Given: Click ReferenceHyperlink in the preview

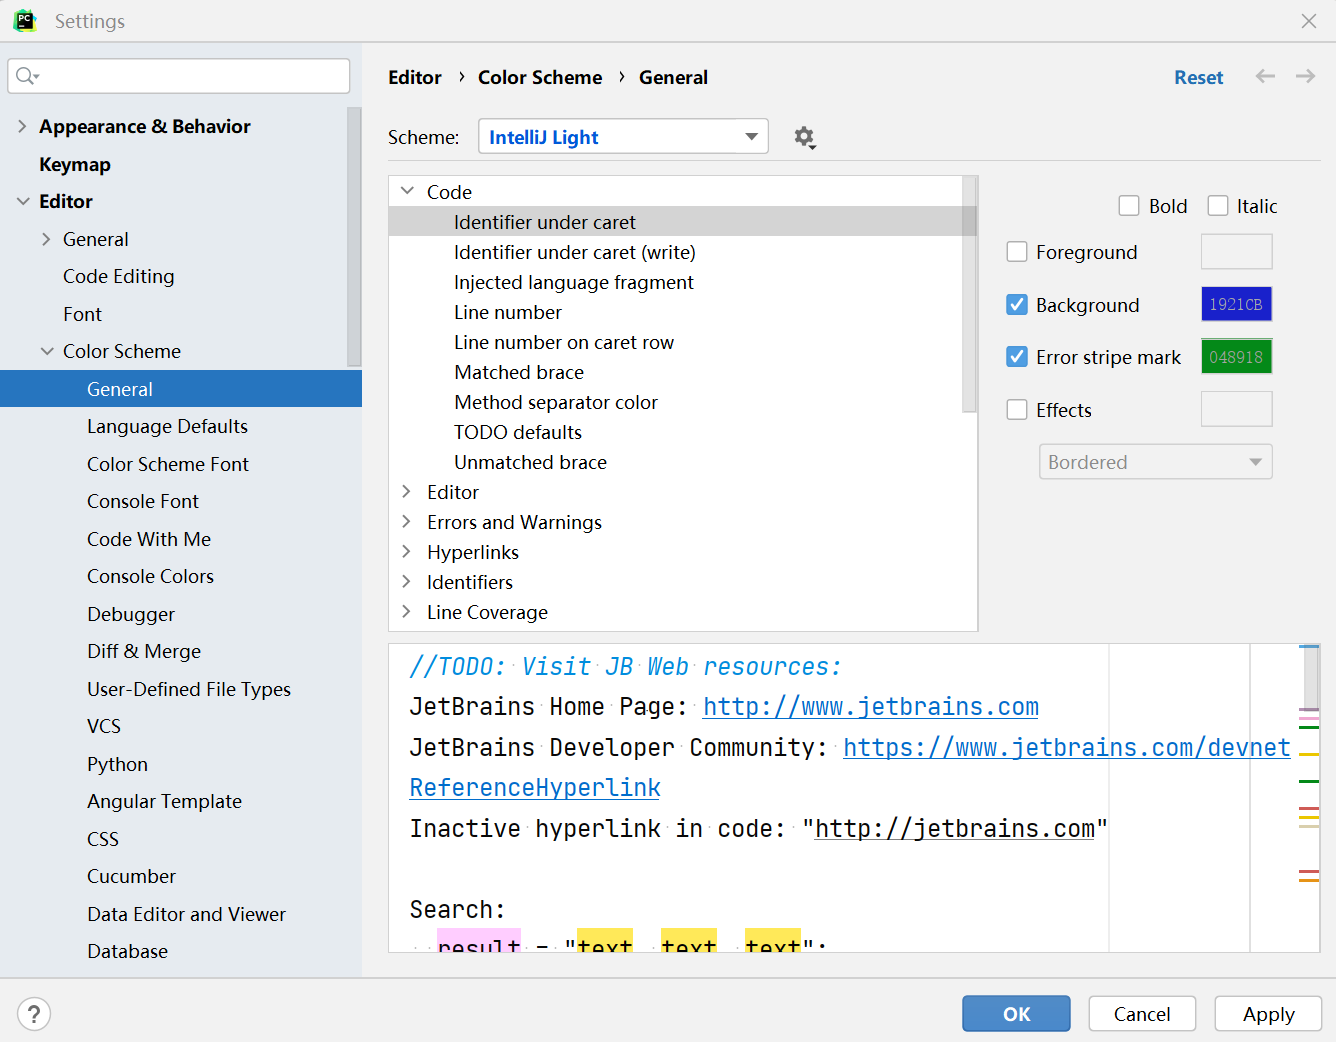Looking at the screenshot, I should (535, 788).
